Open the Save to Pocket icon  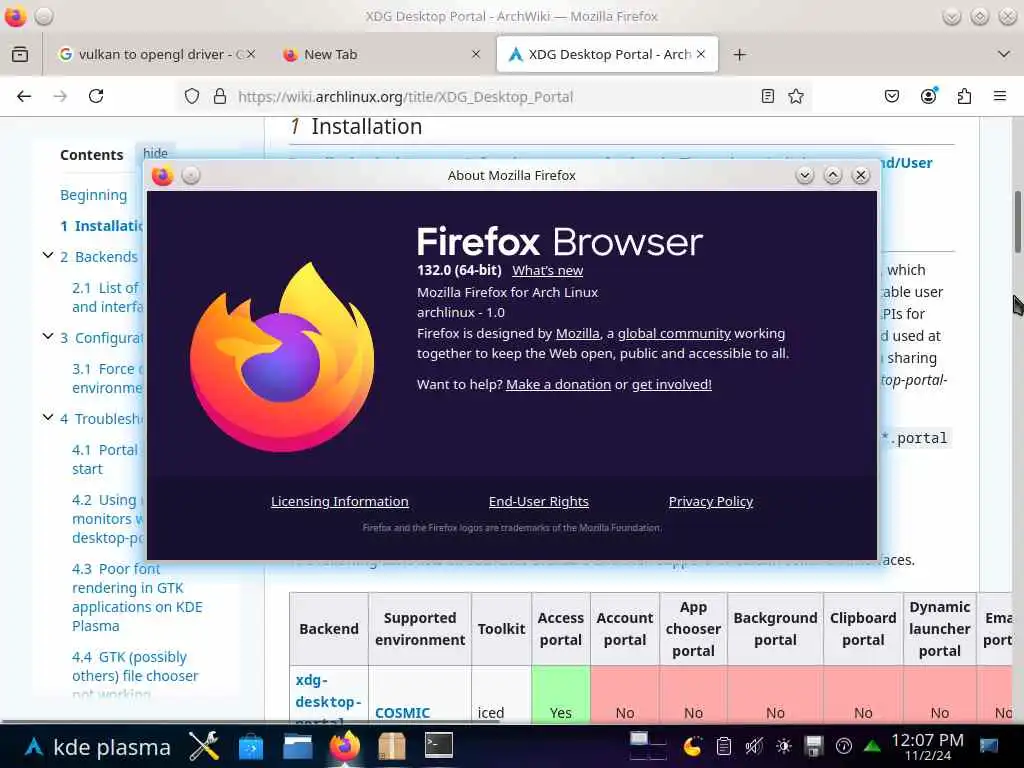click(x=891, y=97)
